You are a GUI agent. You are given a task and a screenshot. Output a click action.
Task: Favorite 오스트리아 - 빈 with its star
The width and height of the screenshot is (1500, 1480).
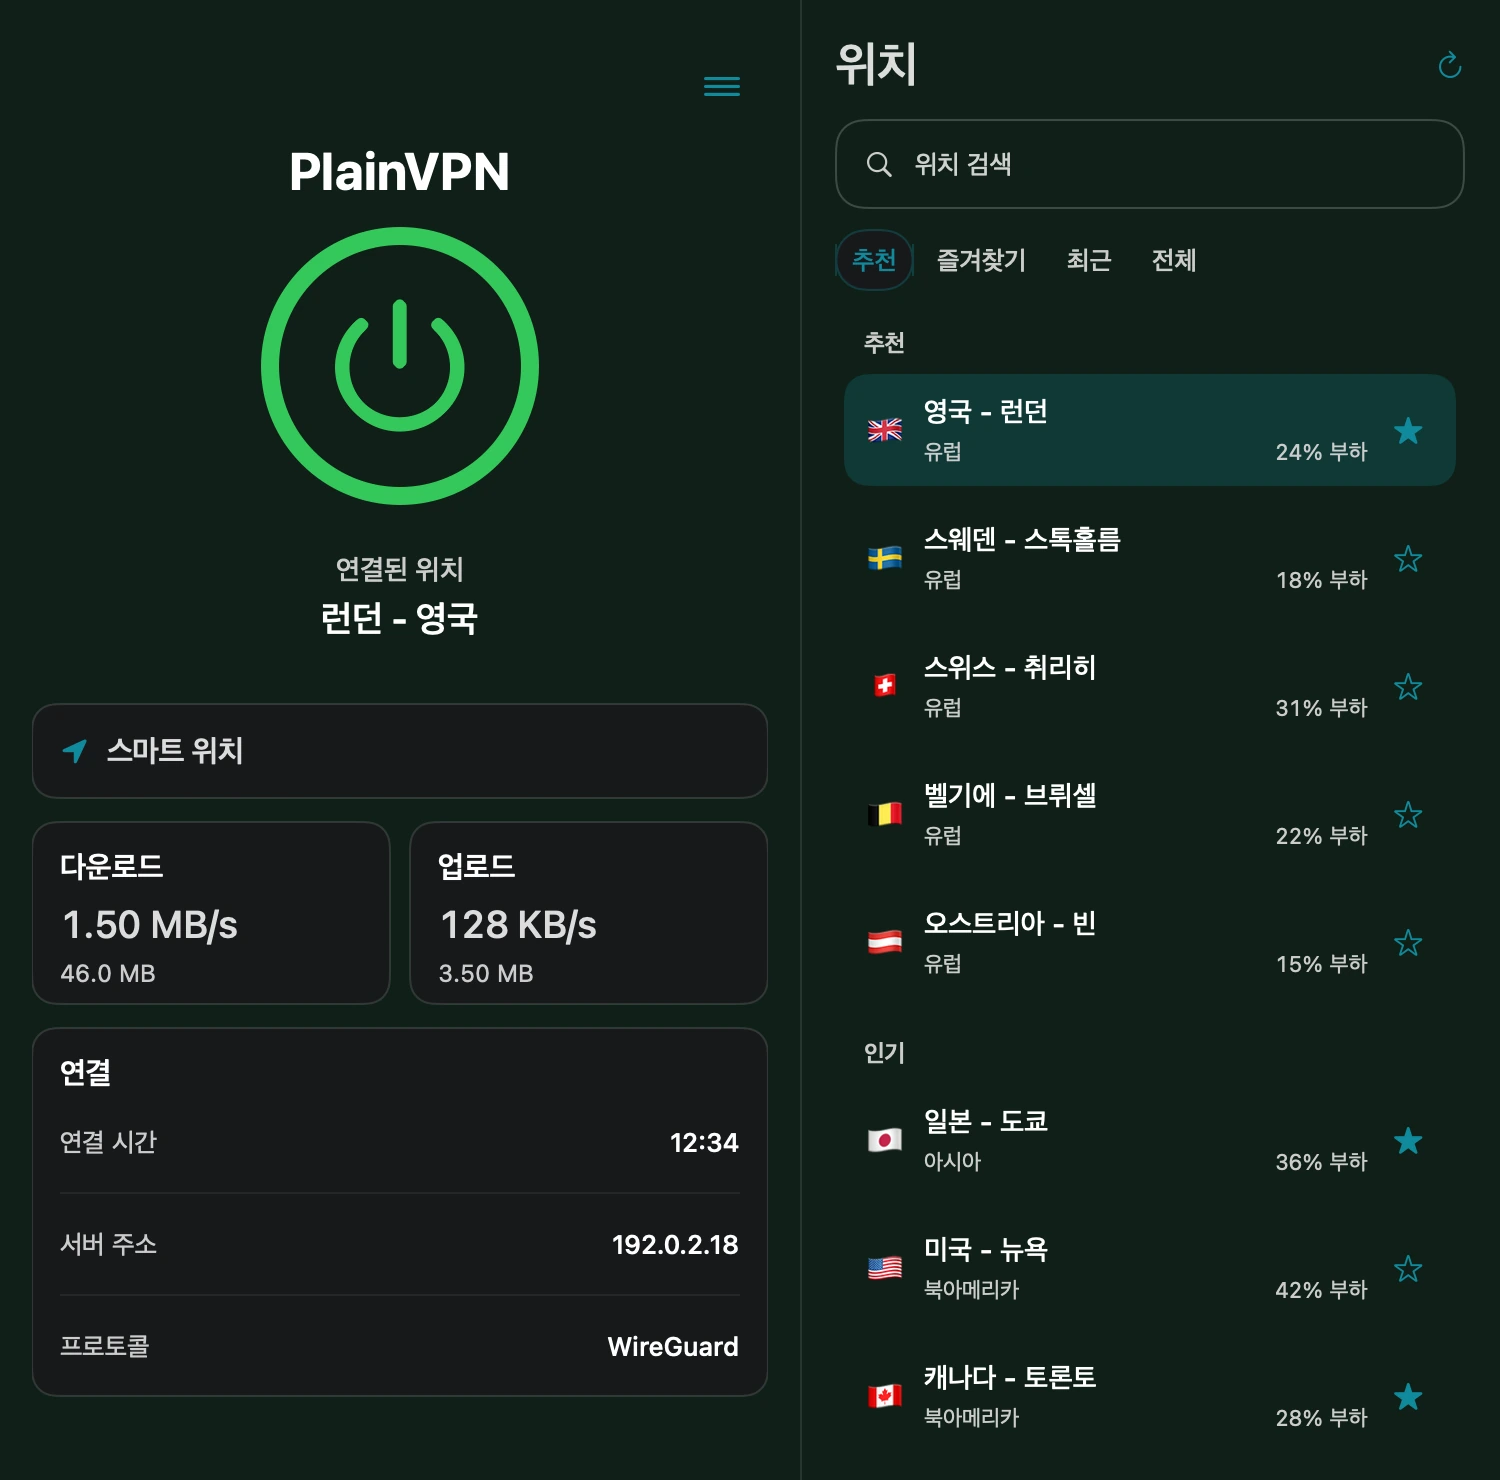coord(1408,942)
